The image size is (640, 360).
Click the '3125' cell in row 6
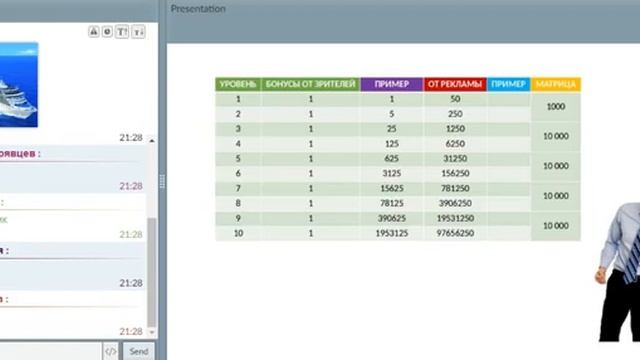pos(391,173)
